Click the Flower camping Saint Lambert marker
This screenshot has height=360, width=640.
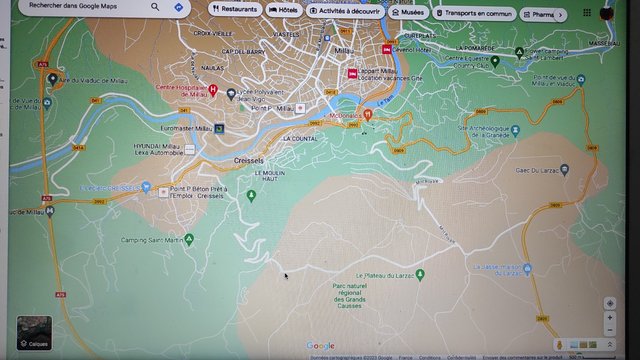519,53
